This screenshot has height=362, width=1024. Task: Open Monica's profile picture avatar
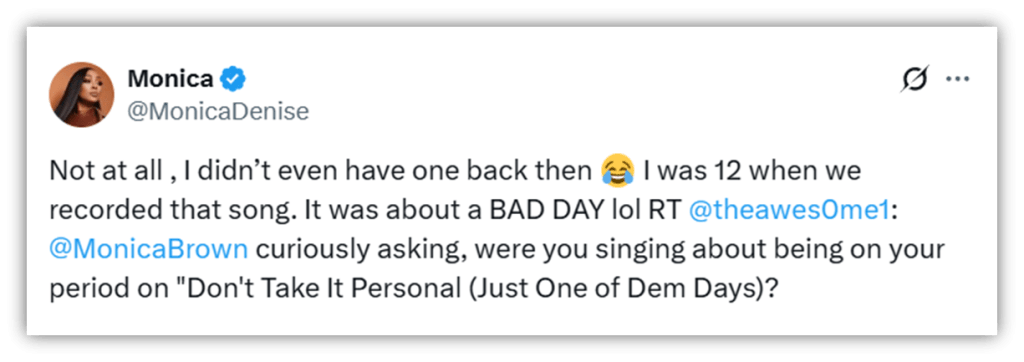(82, 95)
